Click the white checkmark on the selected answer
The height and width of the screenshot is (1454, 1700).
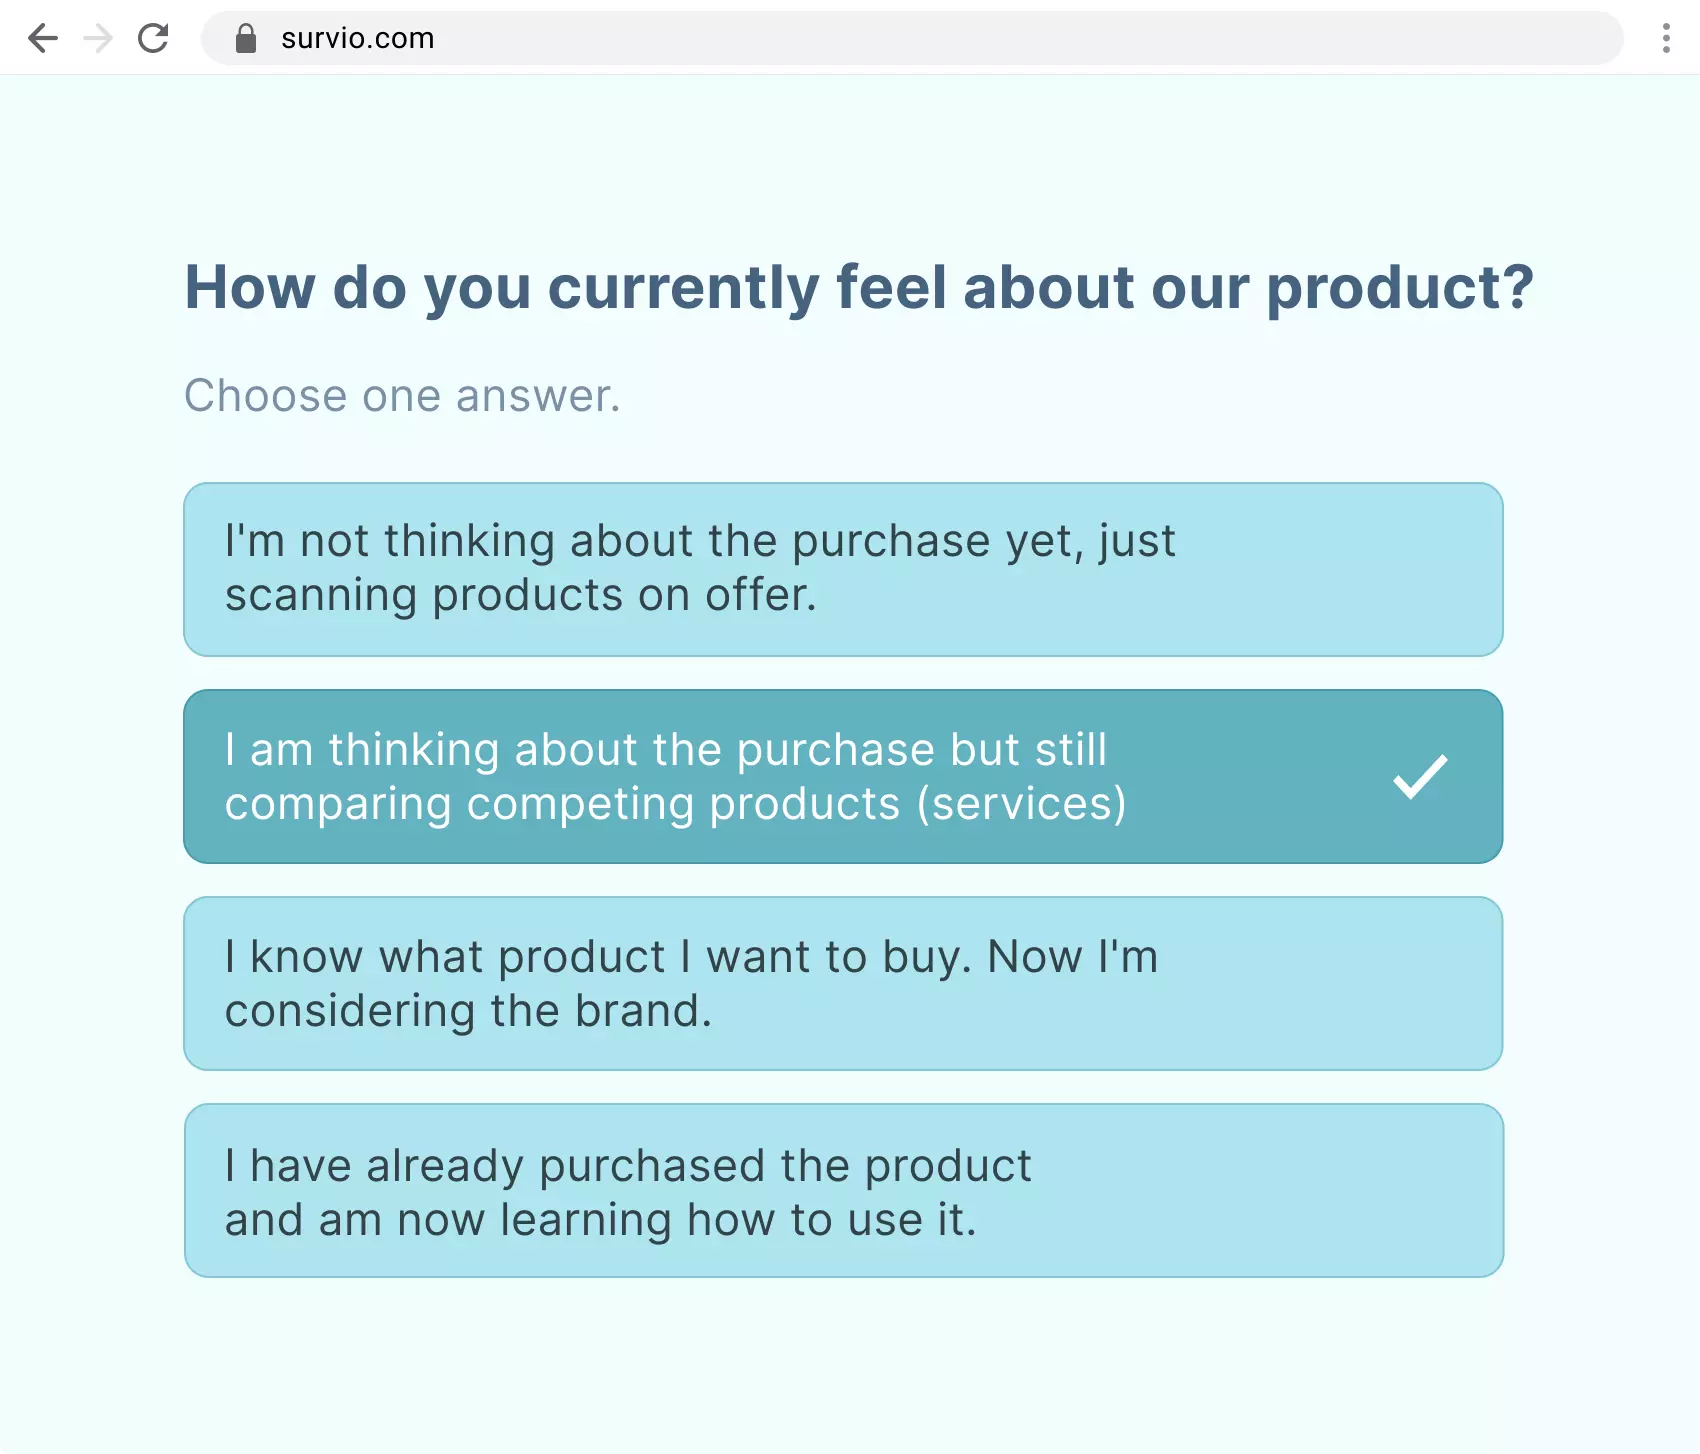click(1420, 777)
